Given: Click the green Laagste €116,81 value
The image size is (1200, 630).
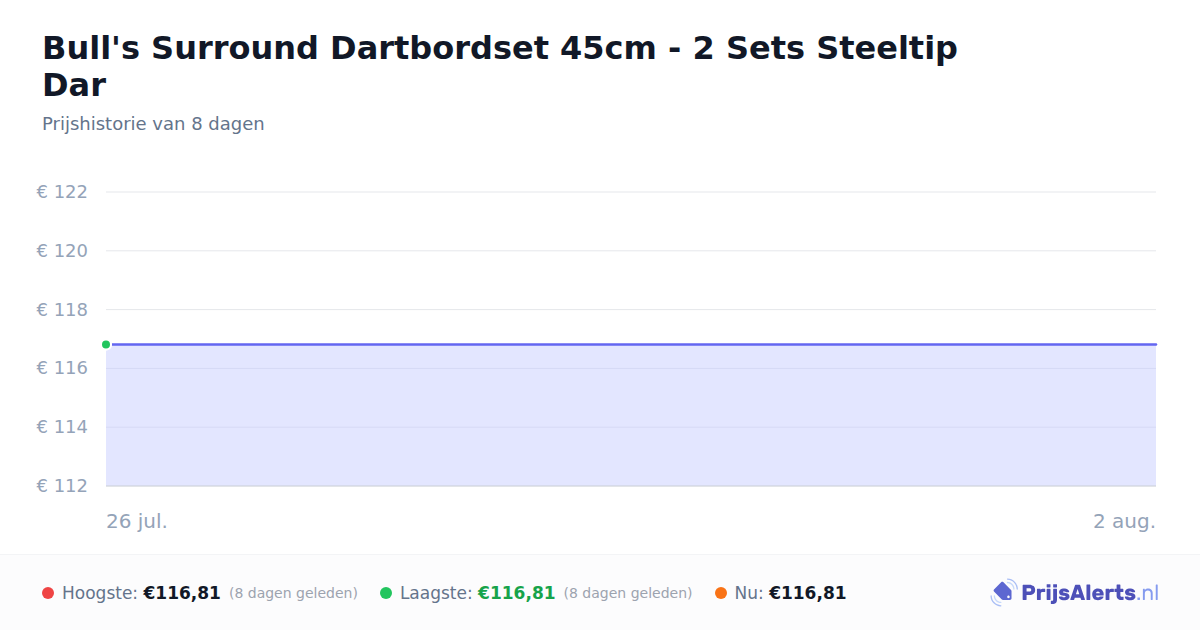Looking at the screenshot, I should coord(516,593).
